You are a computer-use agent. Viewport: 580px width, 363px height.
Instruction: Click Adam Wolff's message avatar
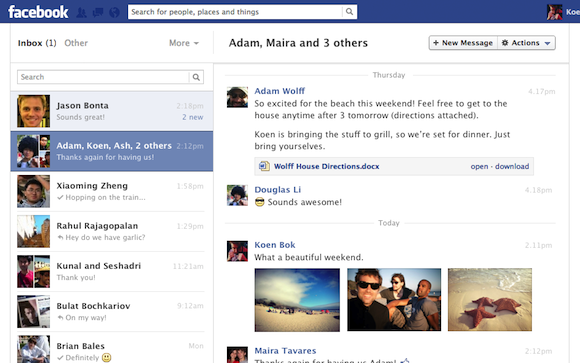[237, 97]
